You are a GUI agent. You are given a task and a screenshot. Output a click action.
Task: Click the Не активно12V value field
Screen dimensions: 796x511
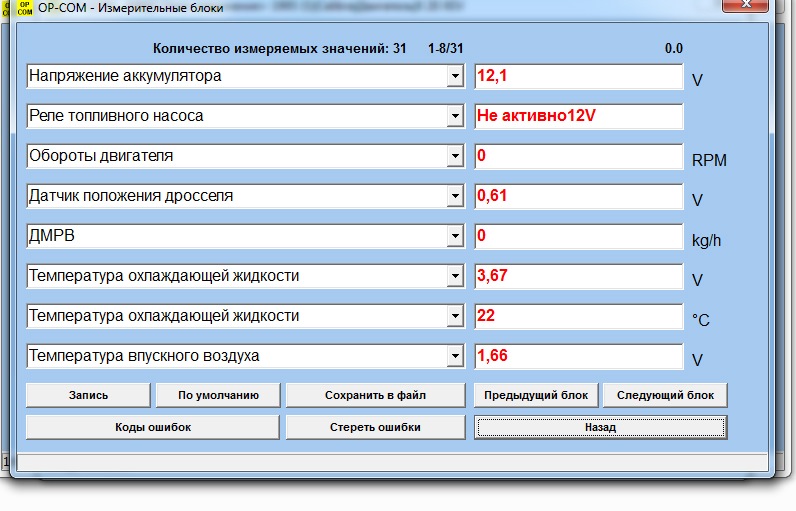(x=579, y=116)
